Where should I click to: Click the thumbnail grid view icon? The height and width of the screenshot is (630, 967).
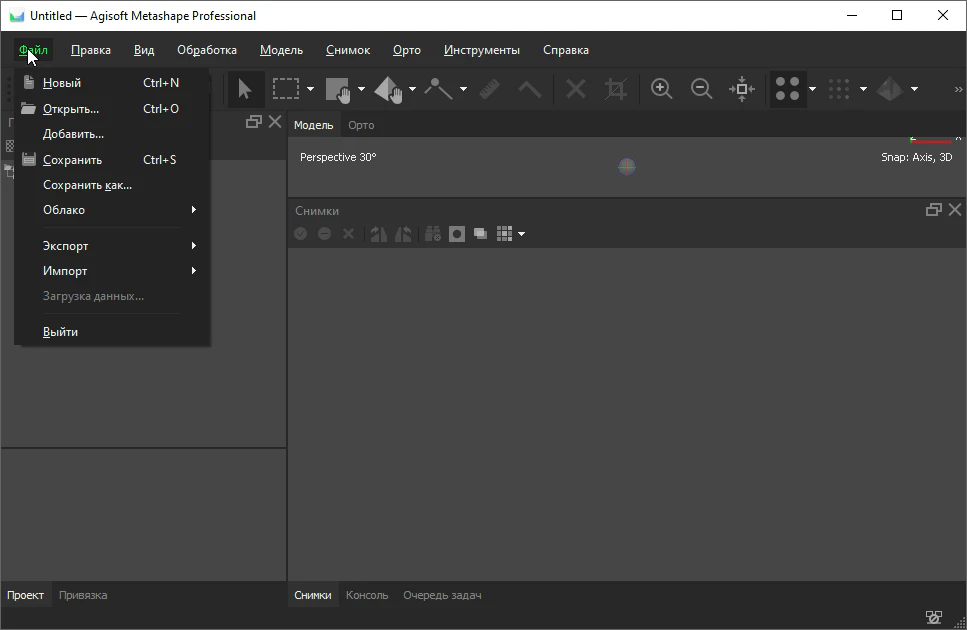tap(504, 234)
